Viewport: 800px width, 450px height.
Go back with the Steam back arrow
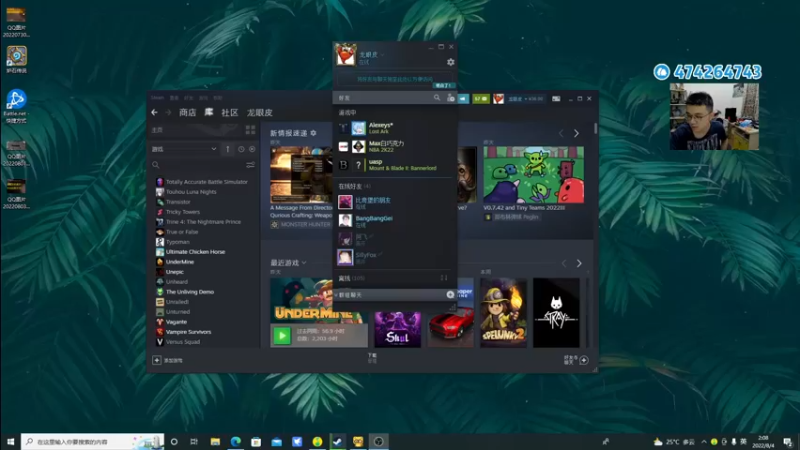(154, 112)
